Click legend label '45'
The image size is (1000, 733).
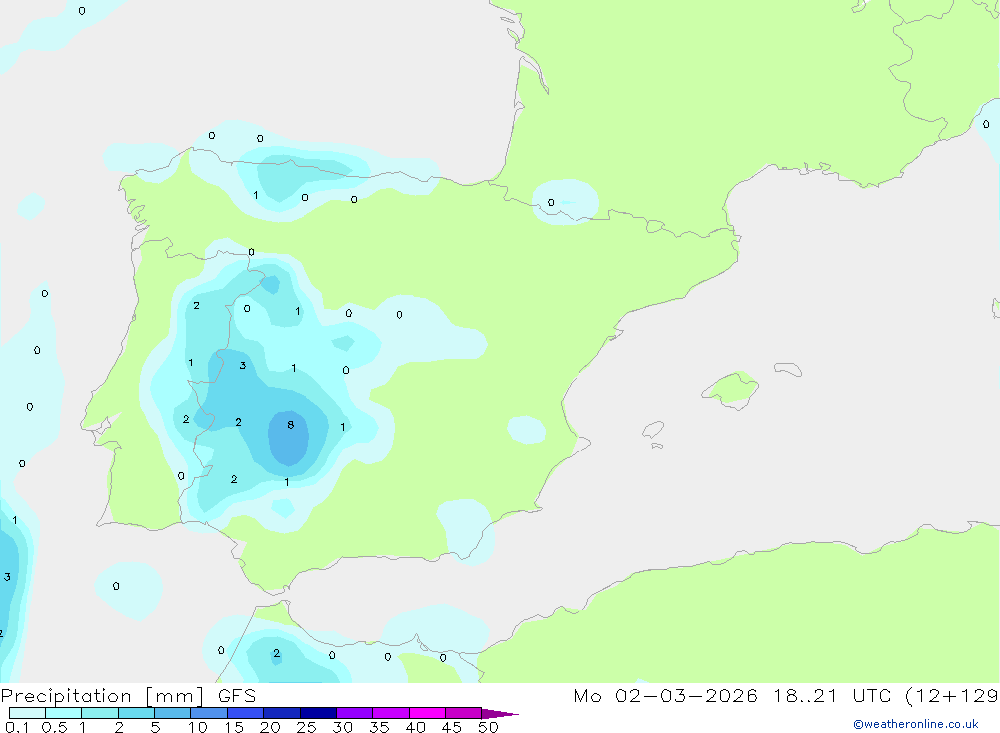(x=452, y=727)
